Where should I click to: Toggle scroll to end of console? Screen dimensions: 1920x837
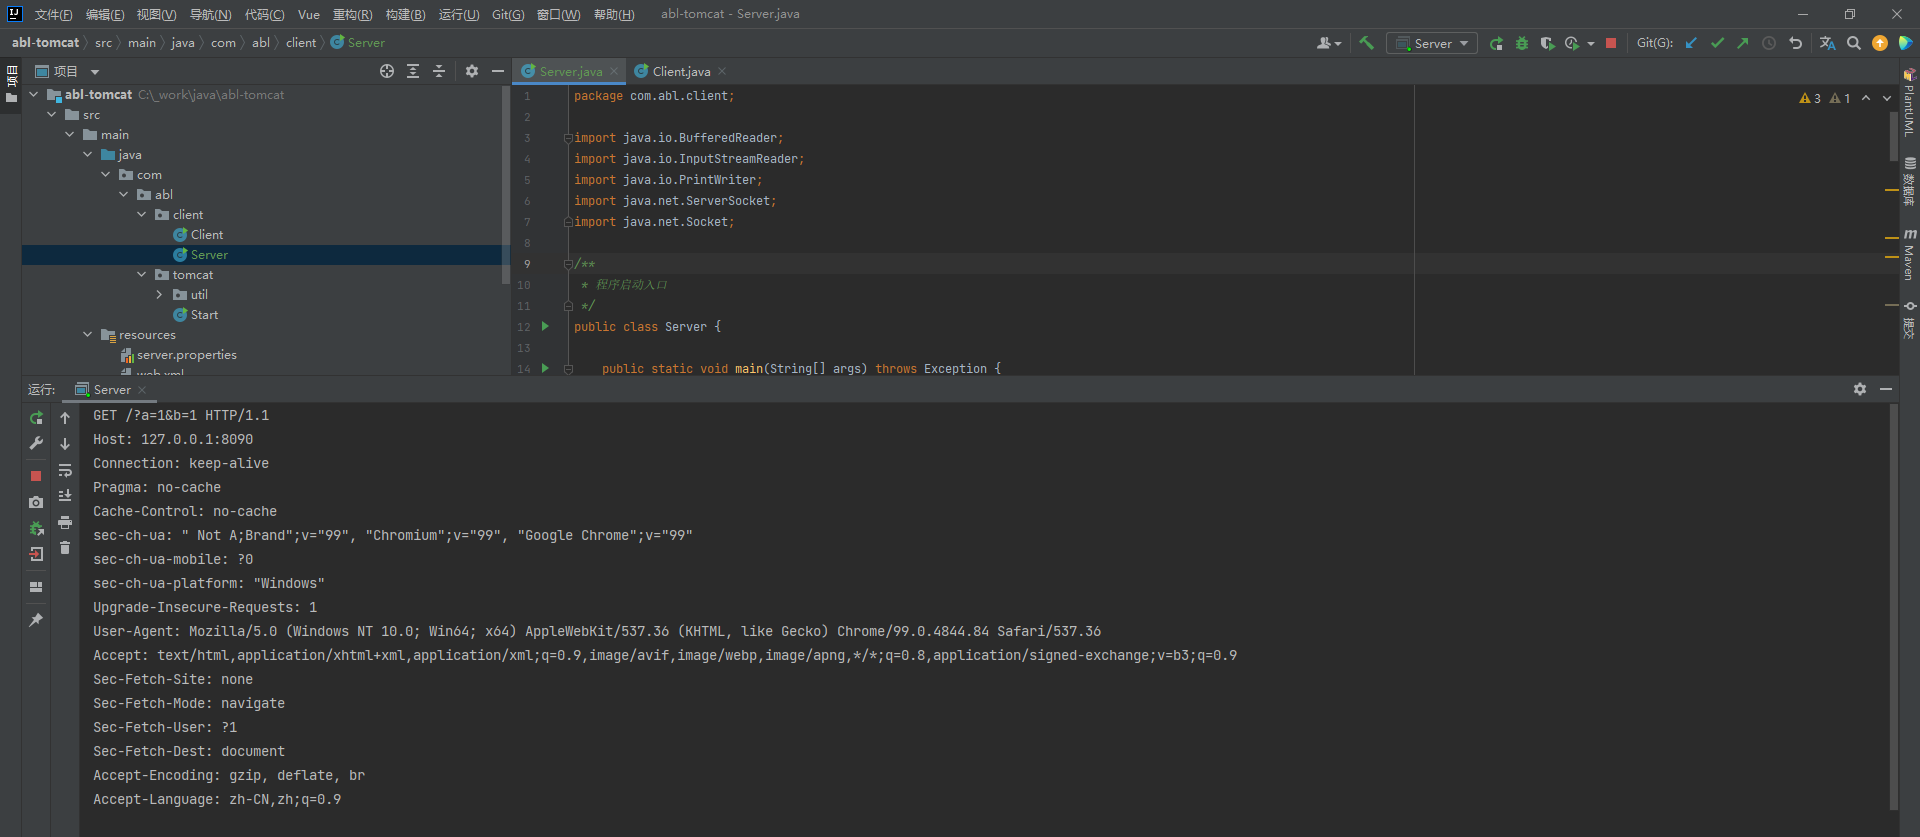coord(65,496)
